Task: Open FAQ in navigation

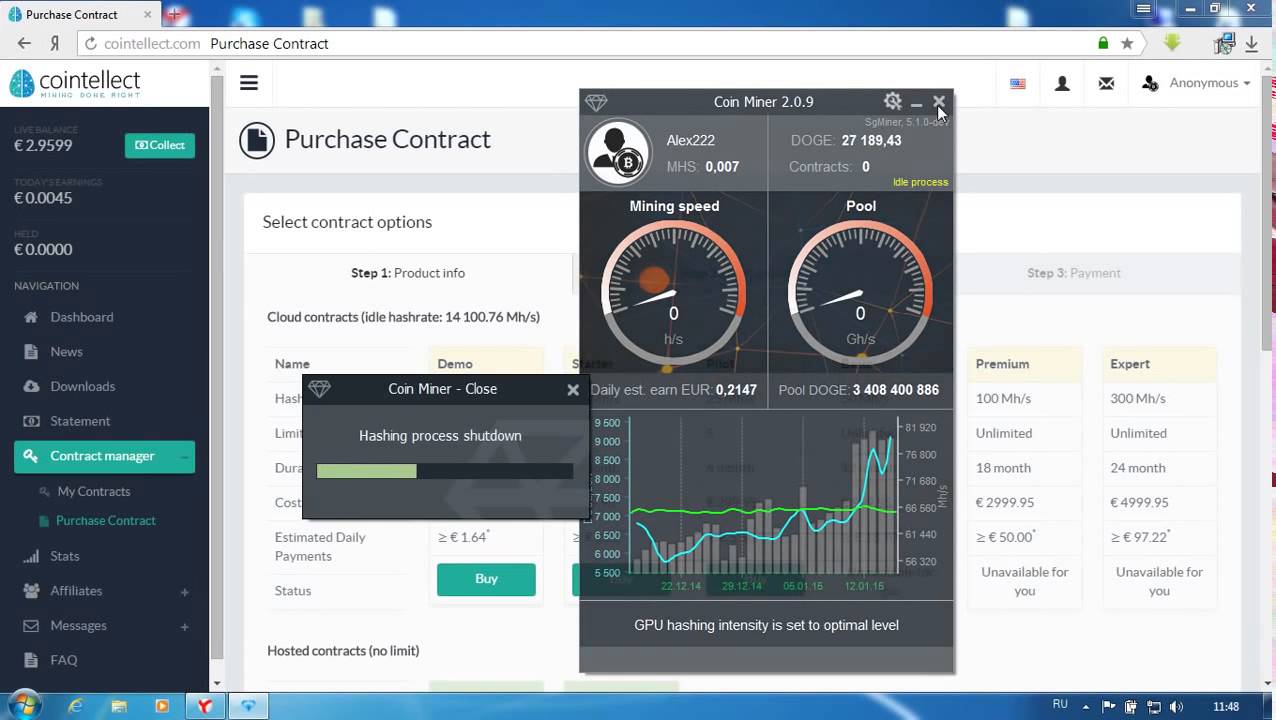Action: coord(64,660)
